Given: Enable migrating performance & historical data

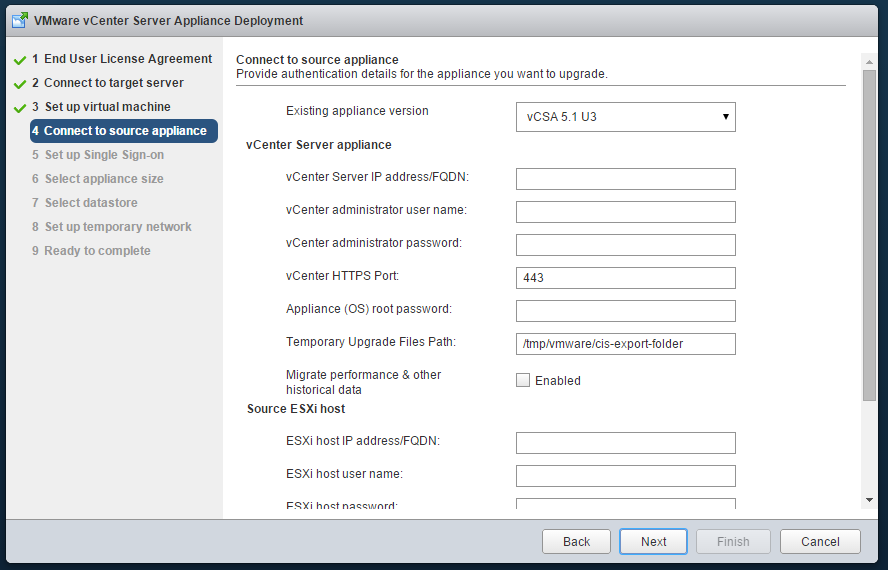Looking at the screenshot, I should [x=523, y=380].
